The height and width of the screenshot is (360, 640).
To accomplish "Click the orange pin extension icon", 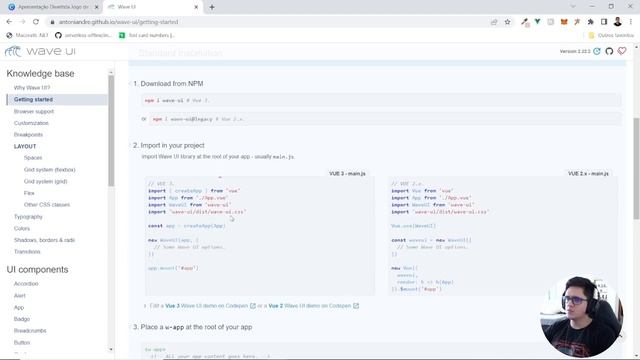I will point(577,22).
